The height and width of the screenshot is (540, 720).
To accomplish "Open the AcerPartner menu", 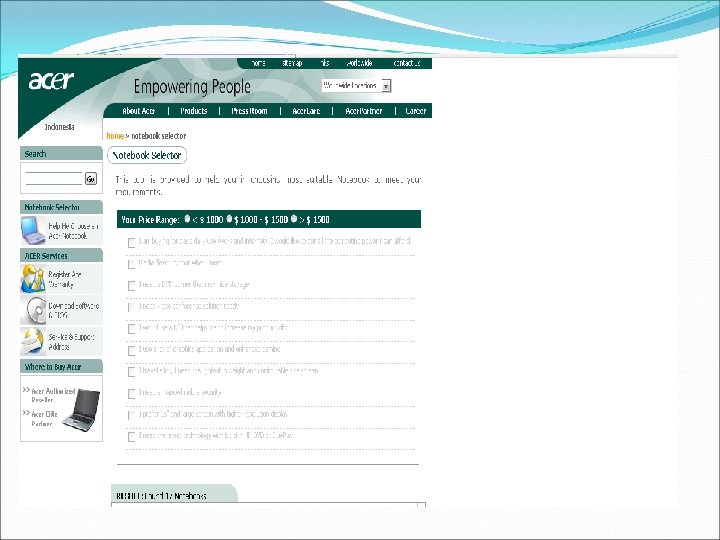I will [x=364, y=111].
